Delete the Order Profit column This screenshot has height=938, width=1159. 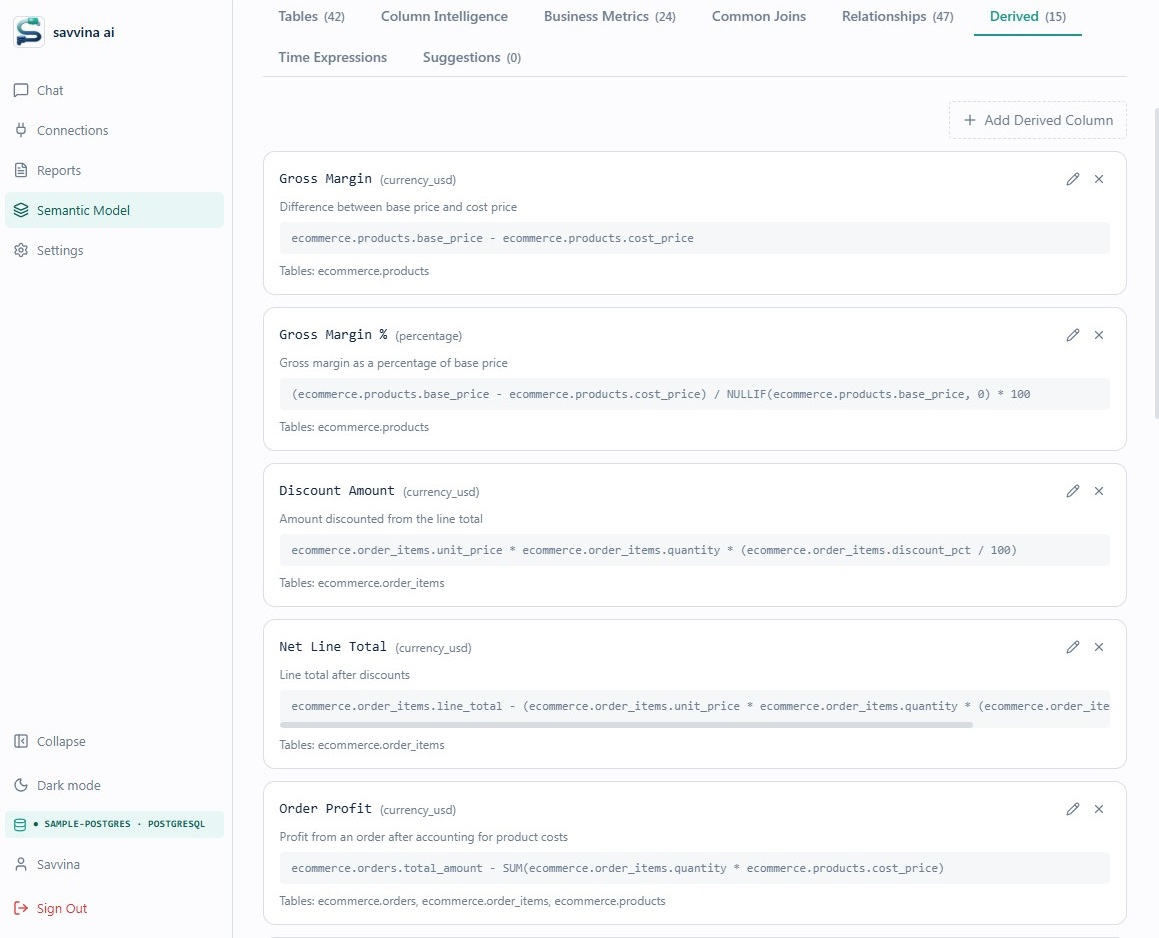click(1099, 809)
